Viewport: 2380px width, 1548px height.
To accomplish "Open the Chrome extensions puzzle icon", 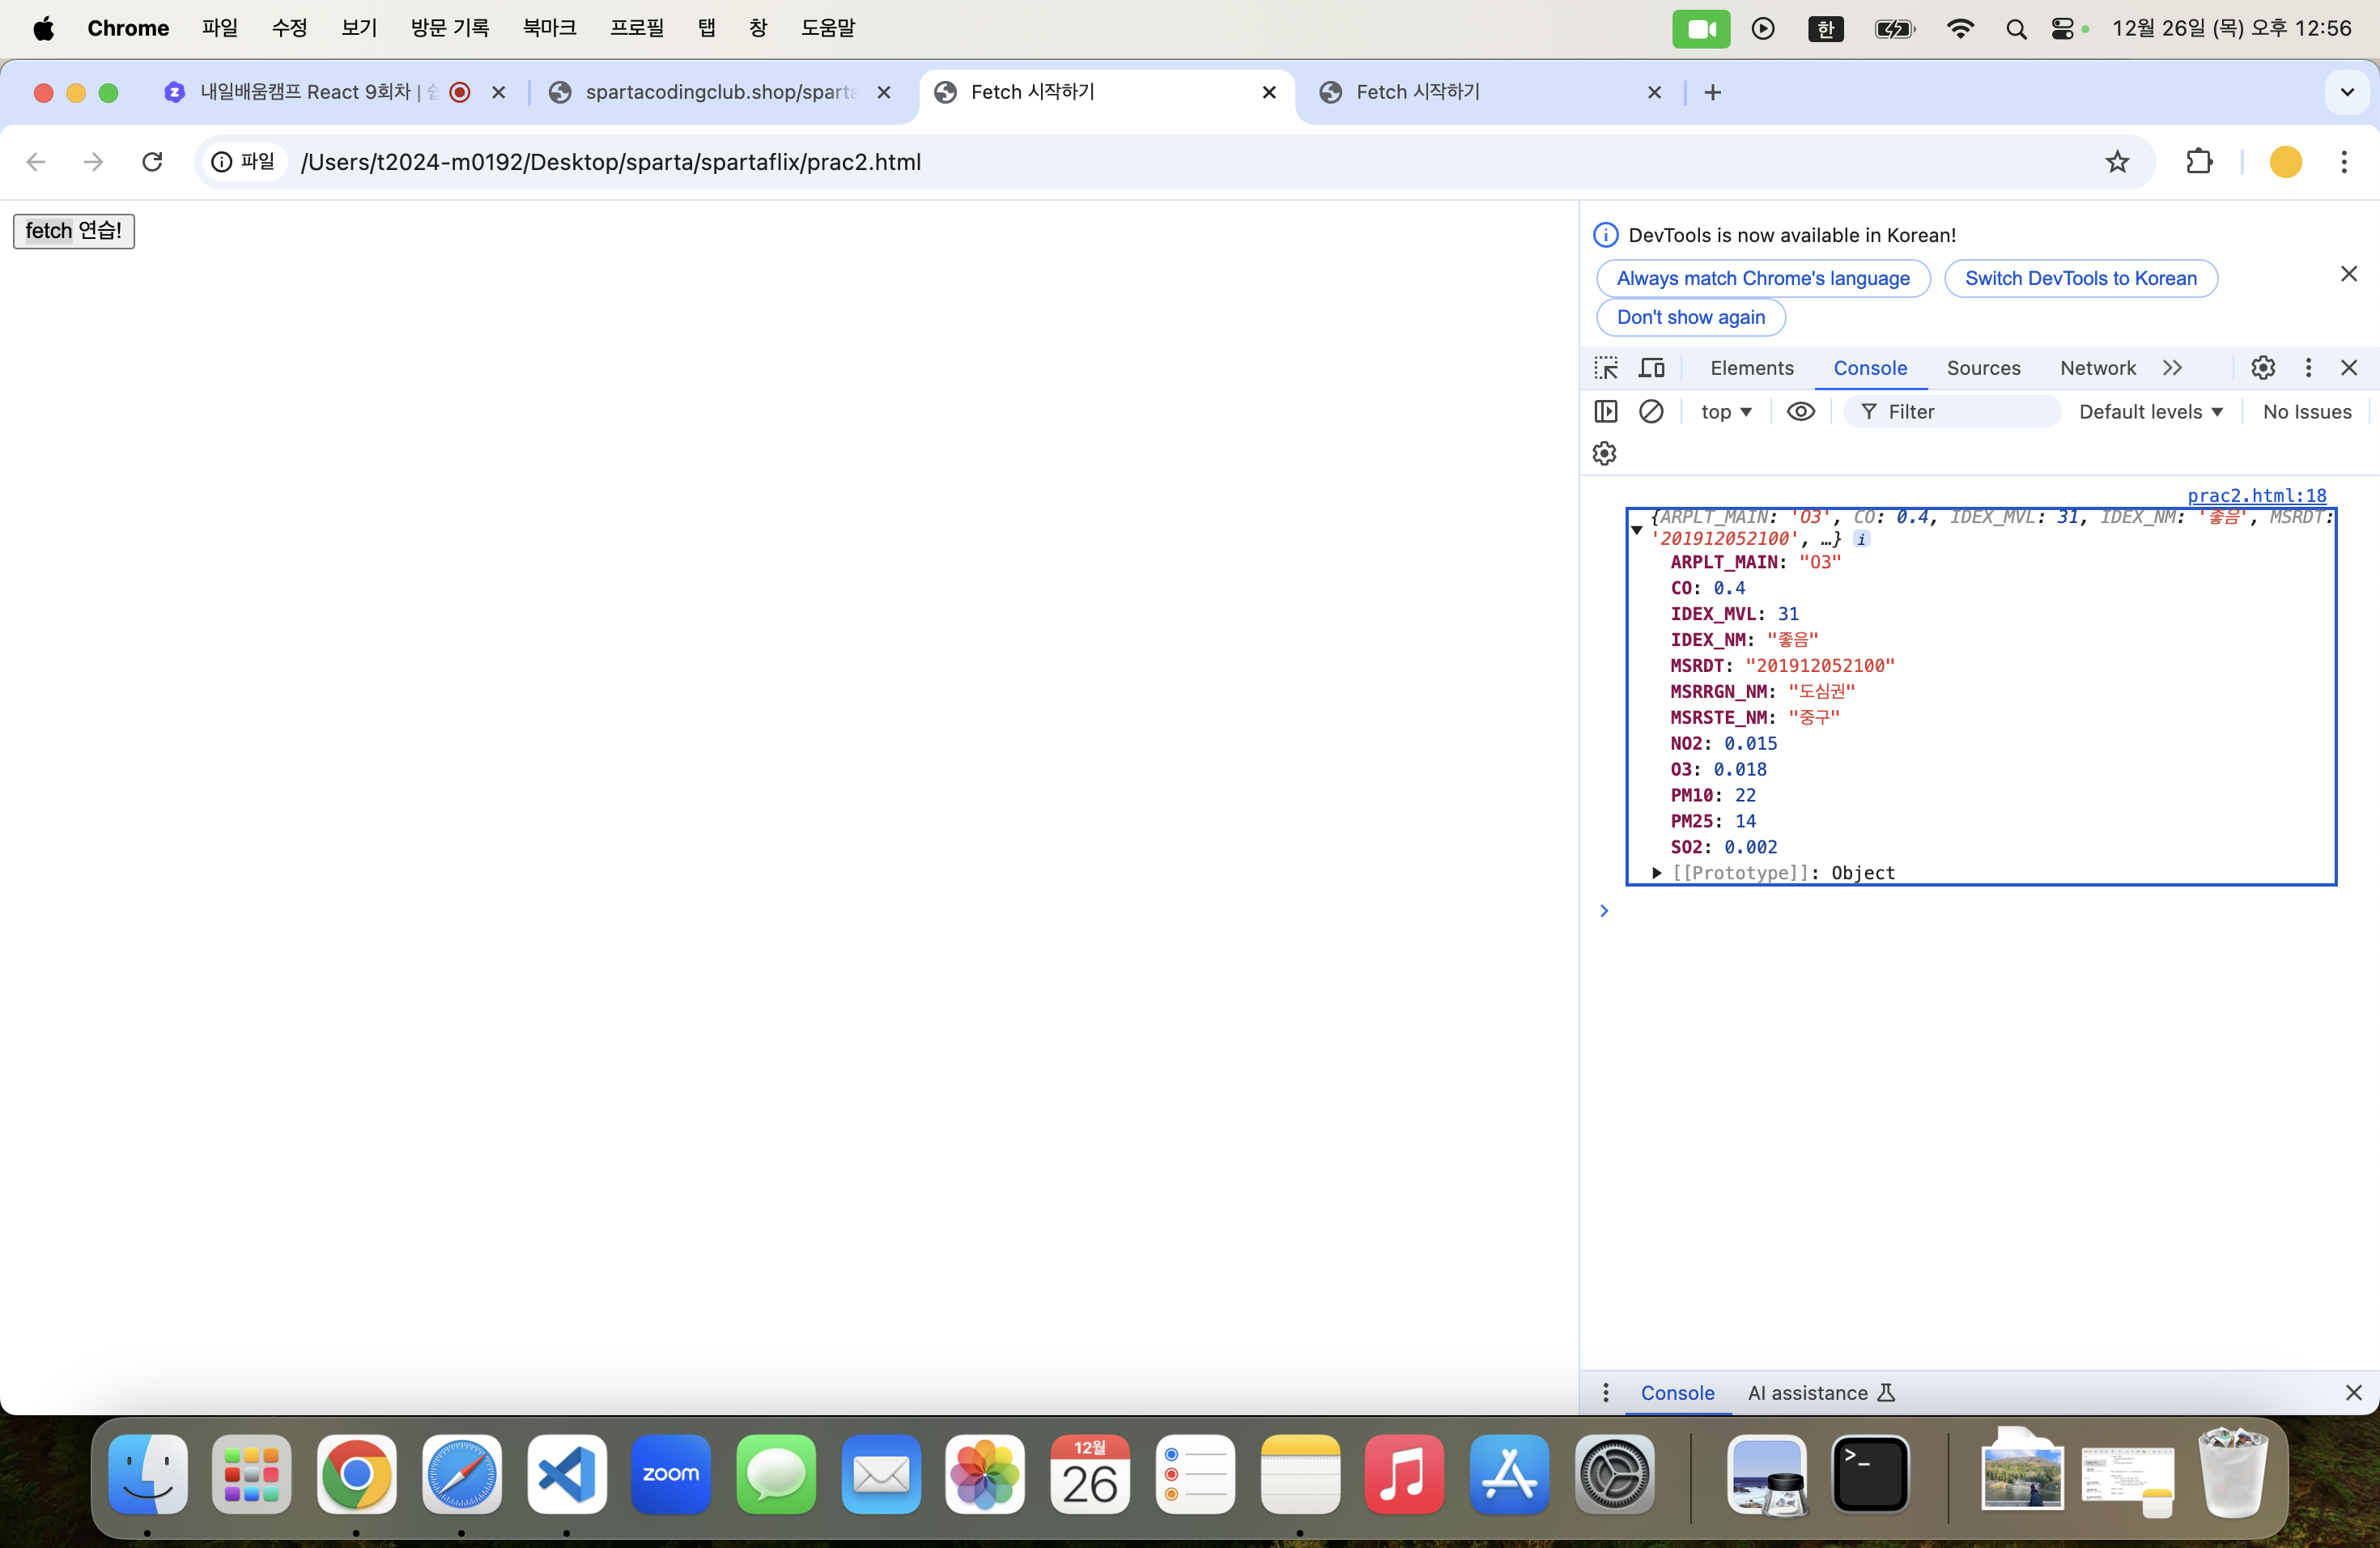I will (x=2199, y=162).
